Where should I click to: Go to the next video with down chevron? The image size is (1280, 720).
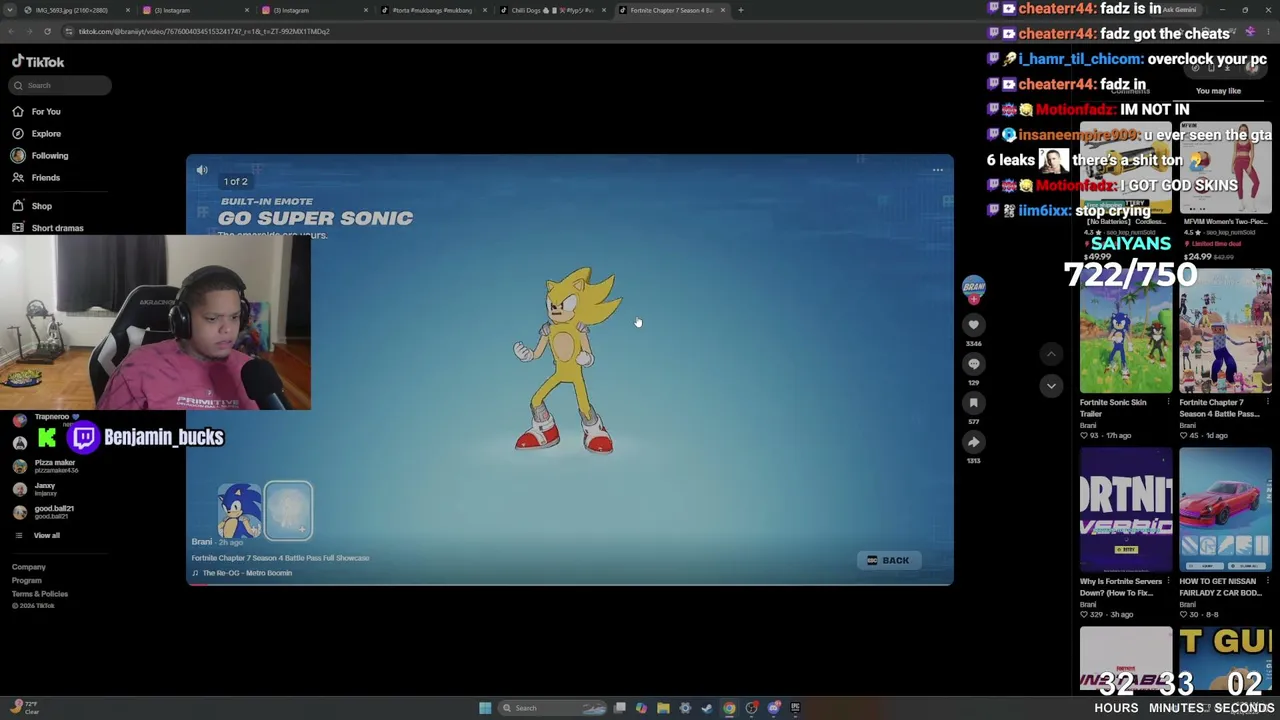[x=1051, y=386]
